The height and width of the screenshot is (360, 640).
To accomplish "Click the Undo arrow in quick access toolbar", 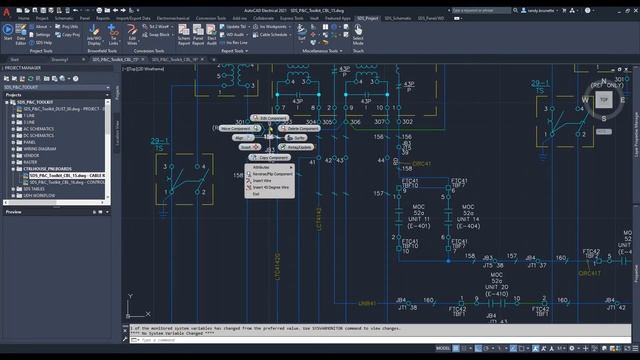I will pyautogui.click(x=76, y=10).
